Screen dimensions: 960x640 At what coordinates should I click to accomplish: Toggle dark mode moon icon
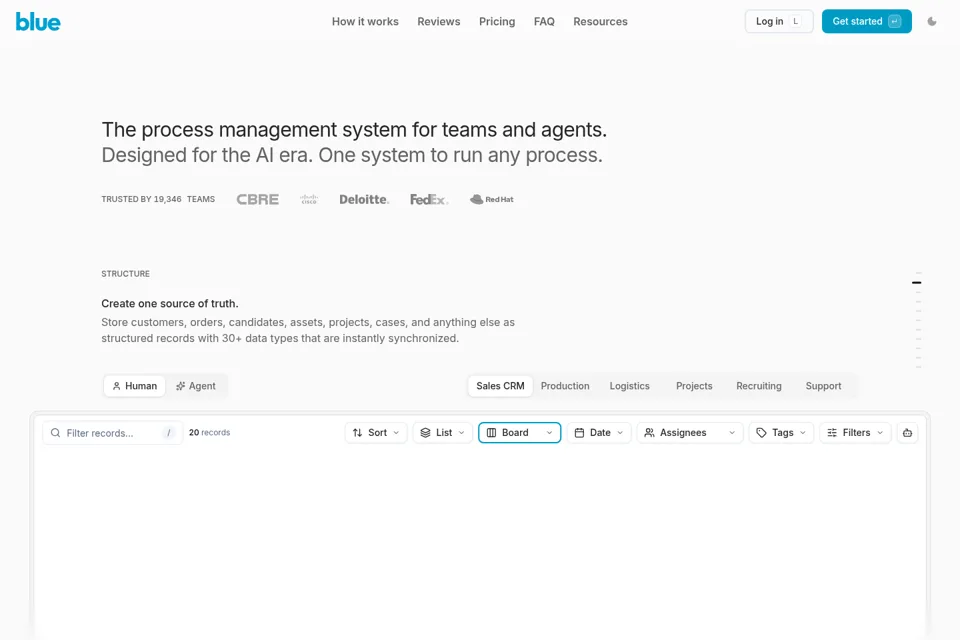click(932, 21)
